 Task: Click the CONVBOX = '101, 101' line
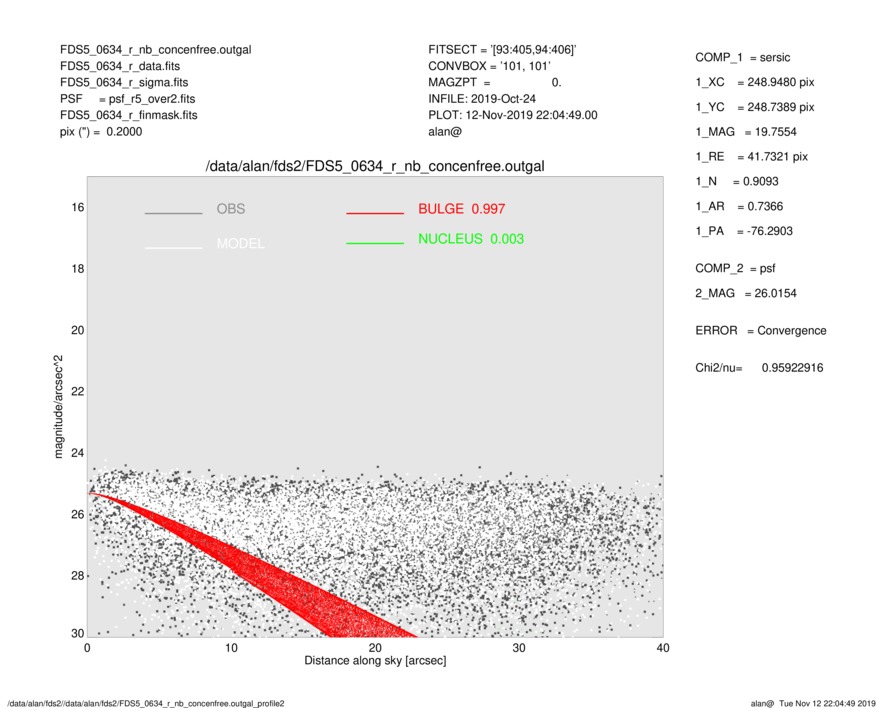coord(489,66)
